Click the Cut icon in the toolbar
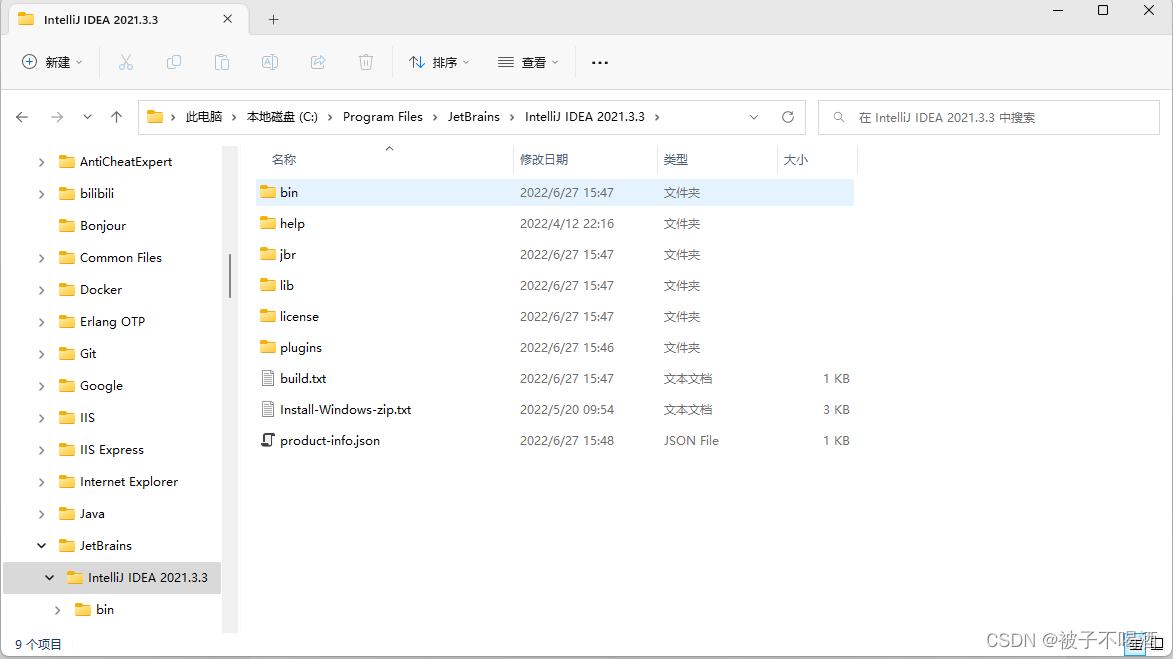 click(125, 62)
